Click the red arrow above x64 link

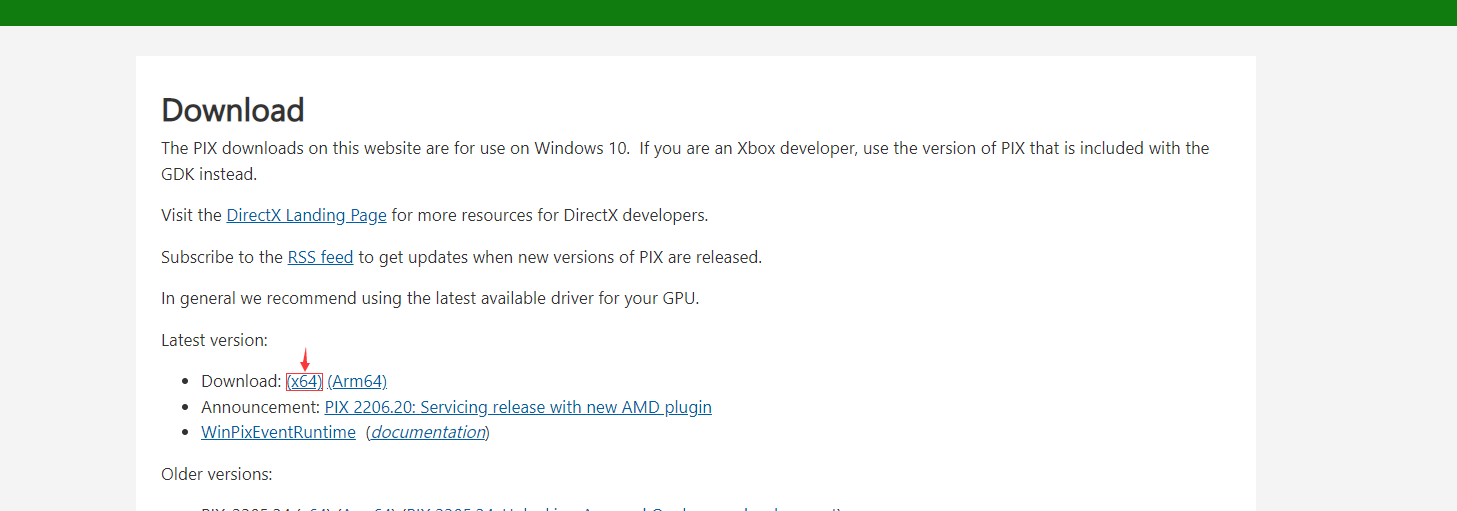click(x=305, y=359)
